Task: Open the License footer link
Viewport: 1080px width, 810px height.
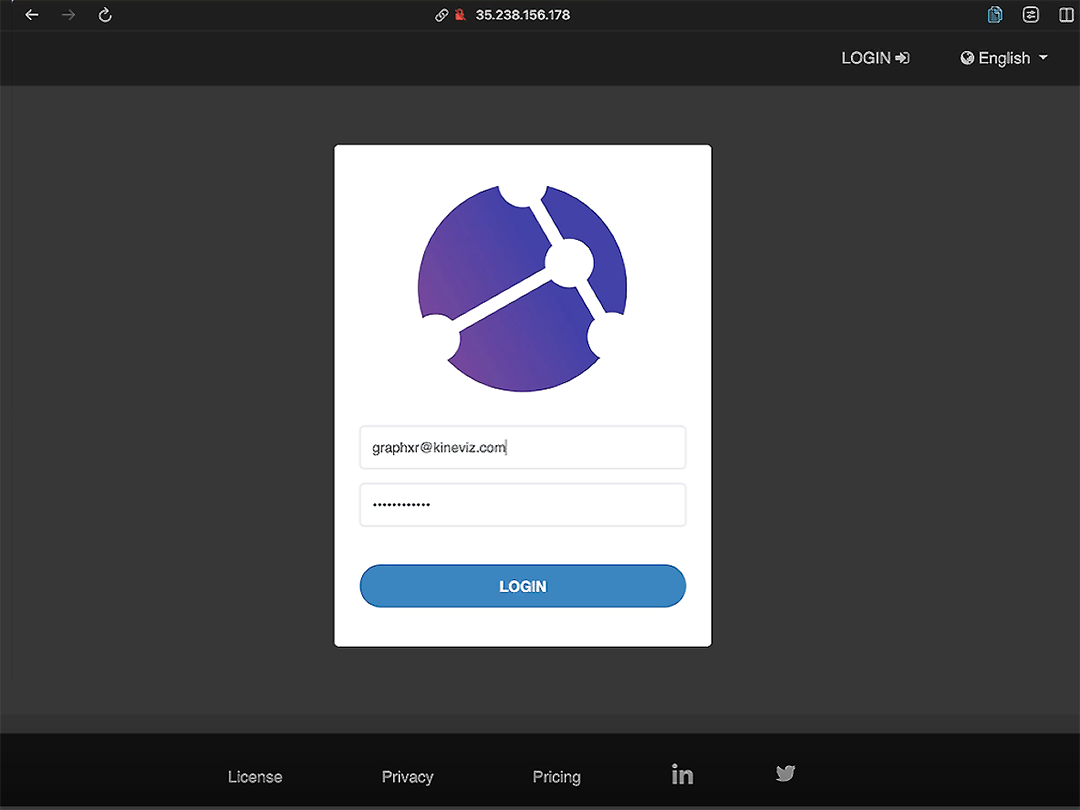Action: [255, 777]
